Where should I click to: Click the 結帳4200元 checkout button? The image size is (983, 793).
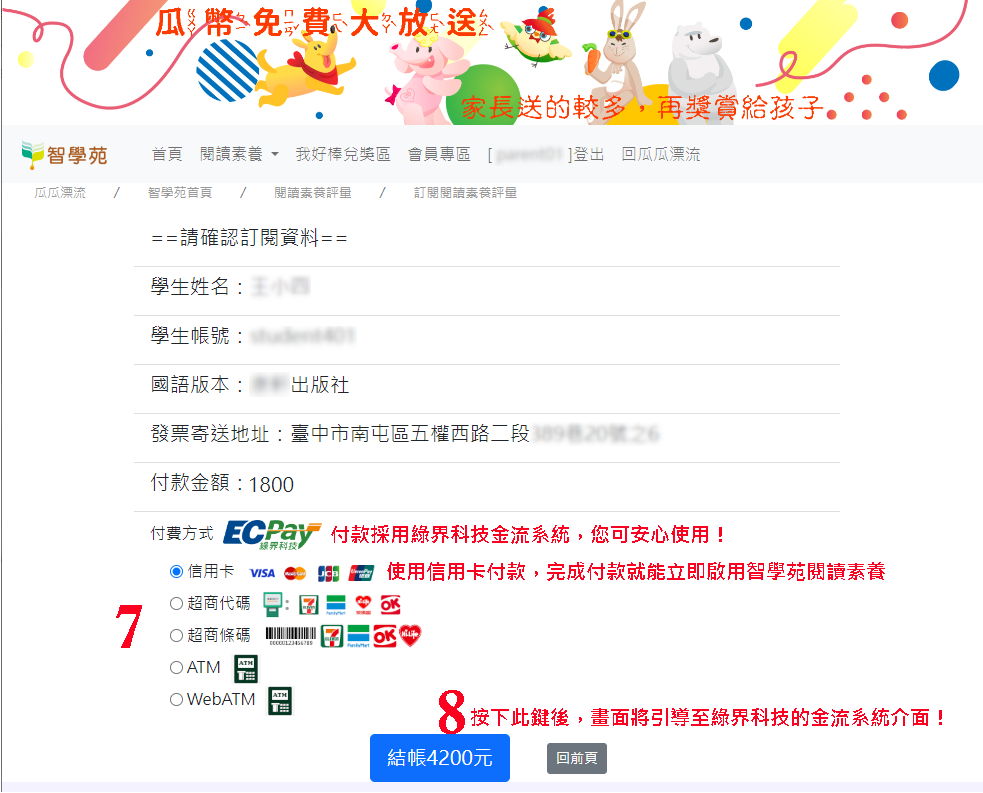coord(439,758)
